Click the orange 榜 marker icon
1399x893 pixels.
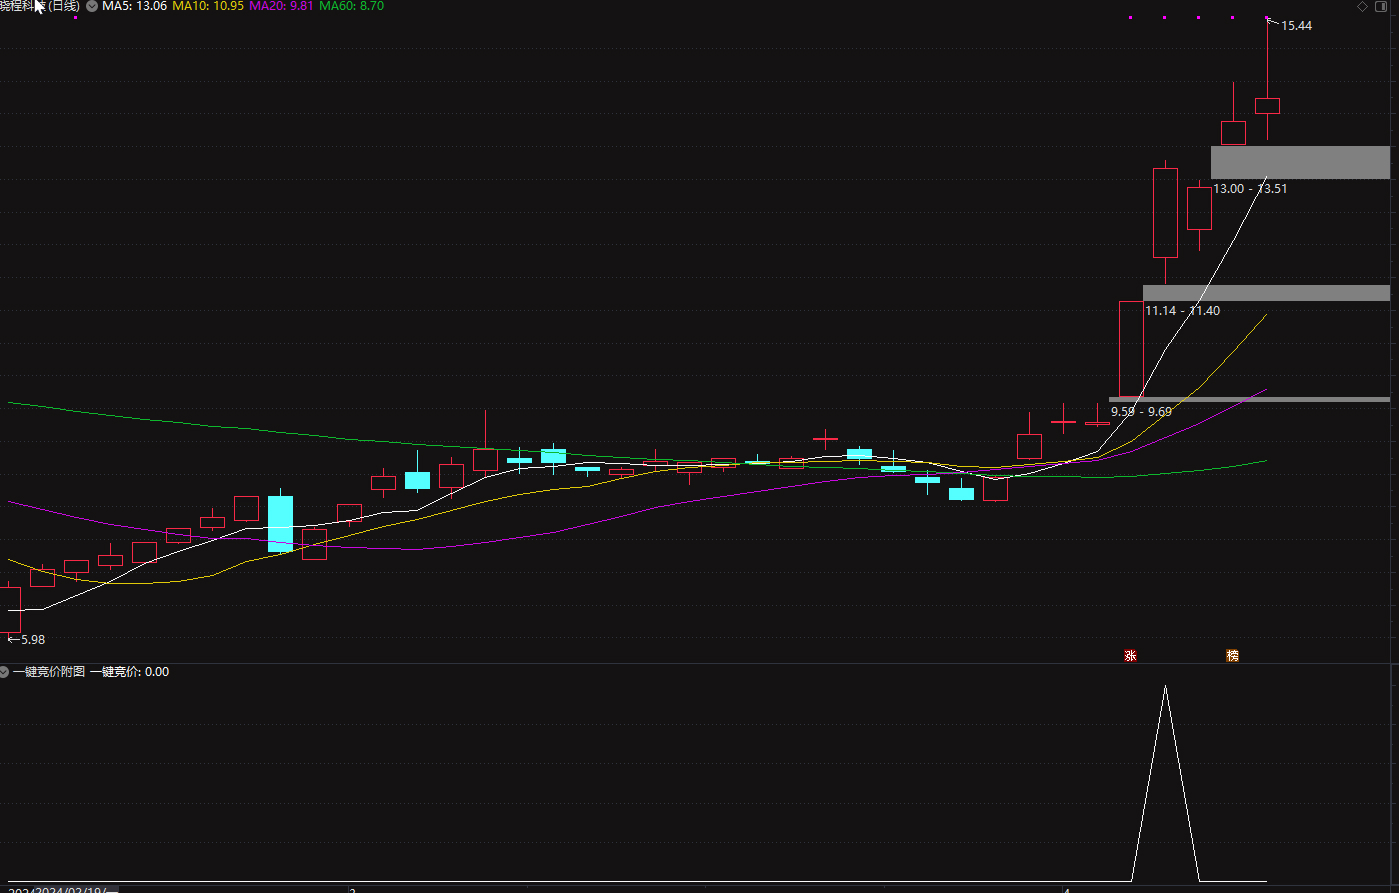click(x=1232, y=656)
